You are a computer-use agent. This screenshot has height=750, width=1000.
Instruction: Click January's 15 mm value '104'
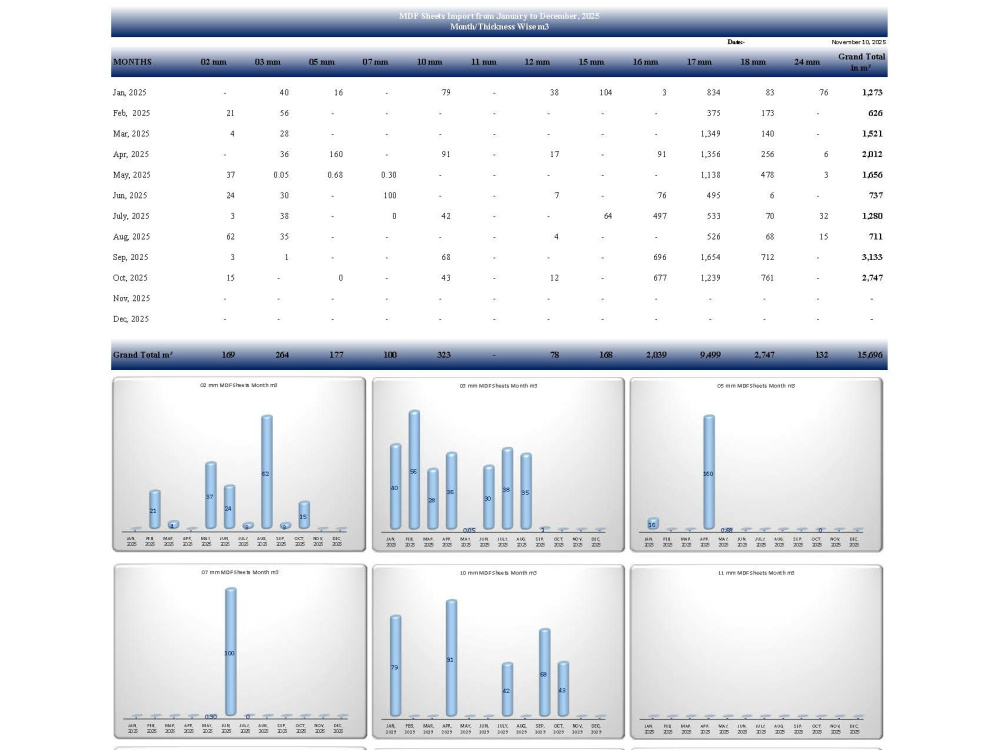click(x=606, y=92)
